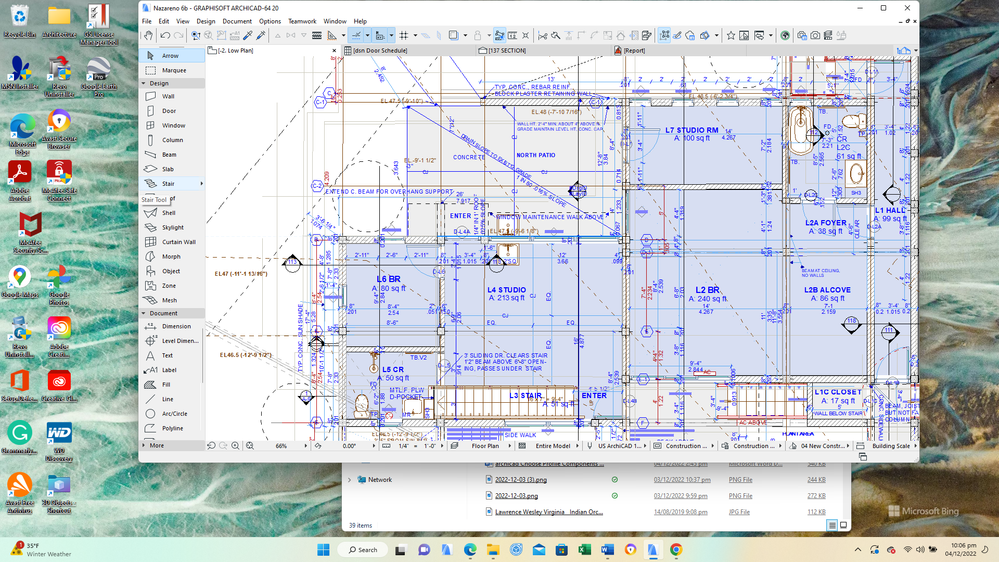Pick the Column tool
Screen dimensions: 999x562
172,140
